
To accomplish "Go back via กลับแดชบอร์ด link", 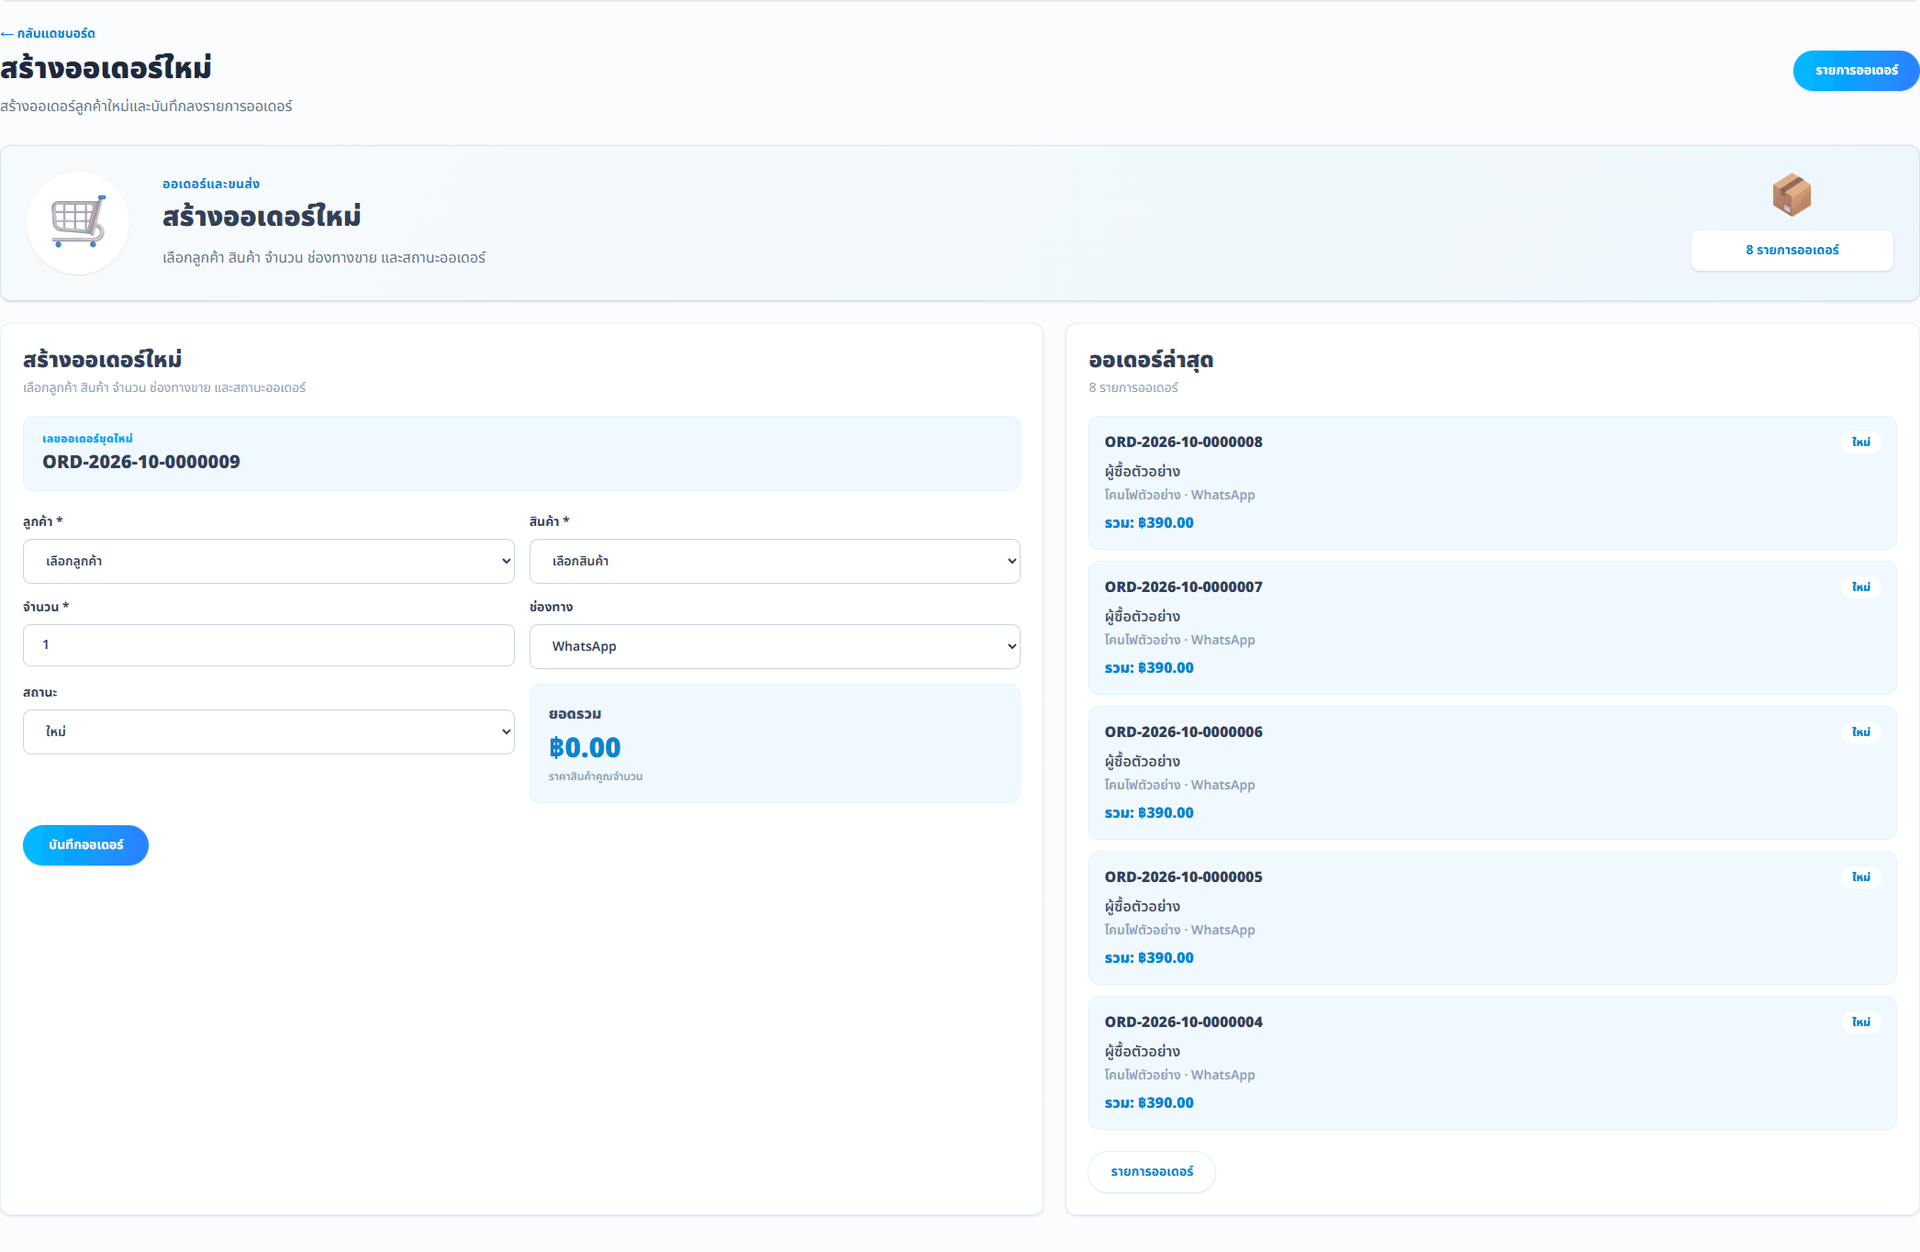I will coord(48,33).
